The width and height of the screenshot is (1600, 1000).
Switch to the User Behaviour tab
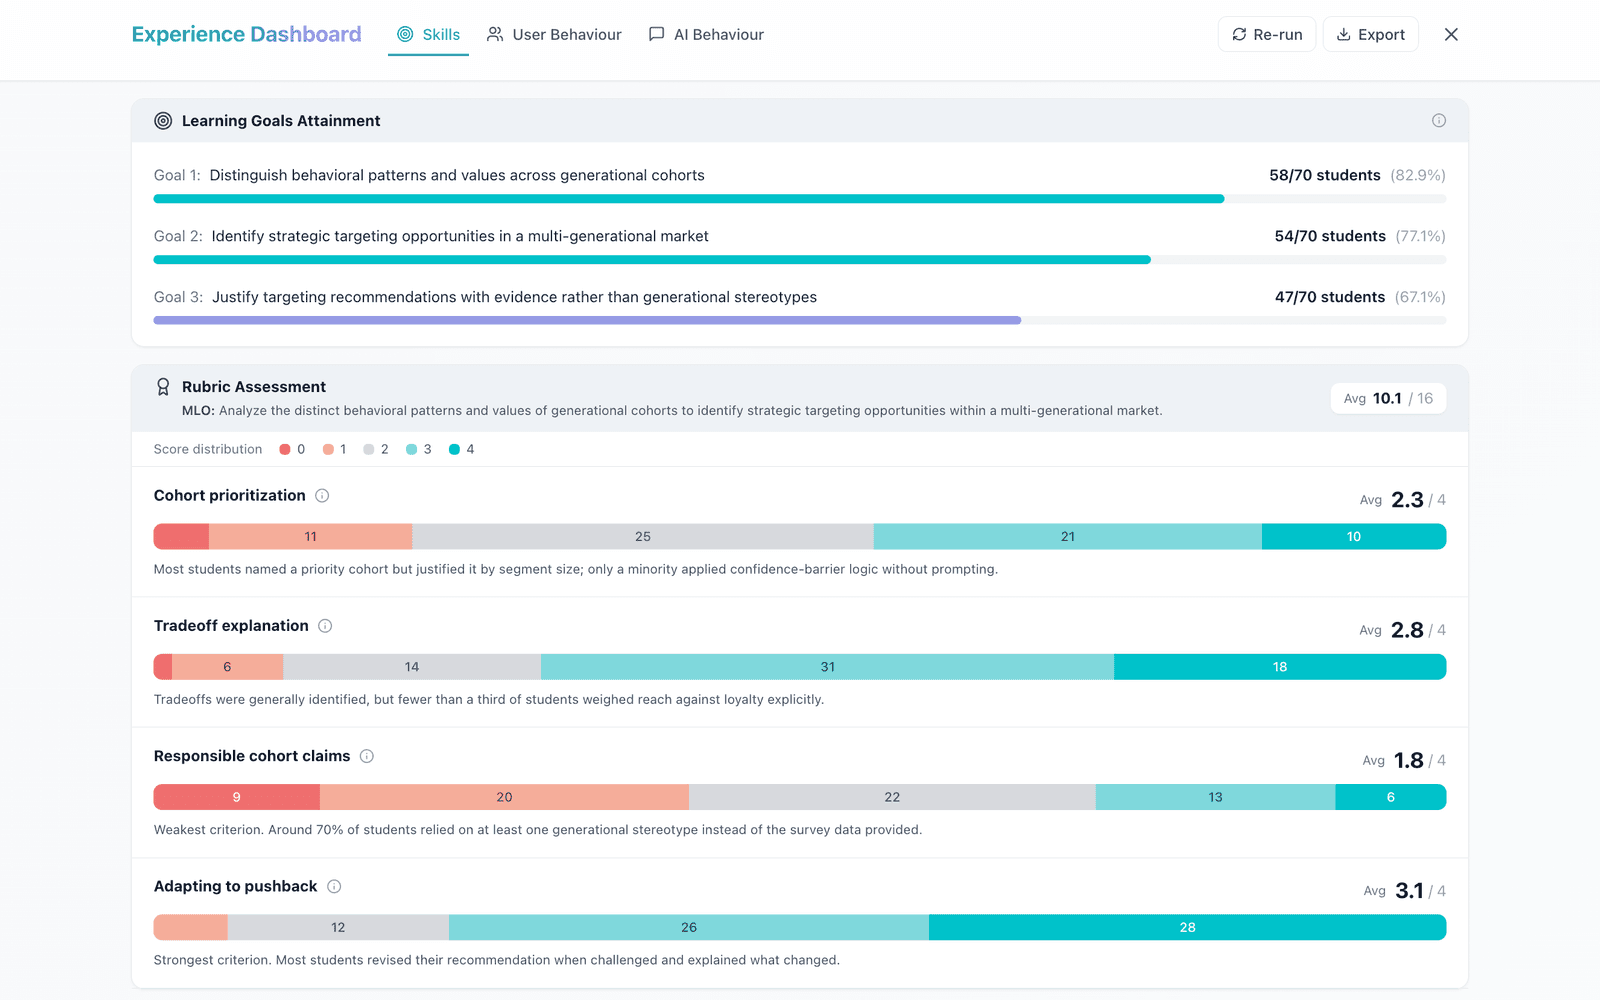pyautogui.click(x=554, y=35)
